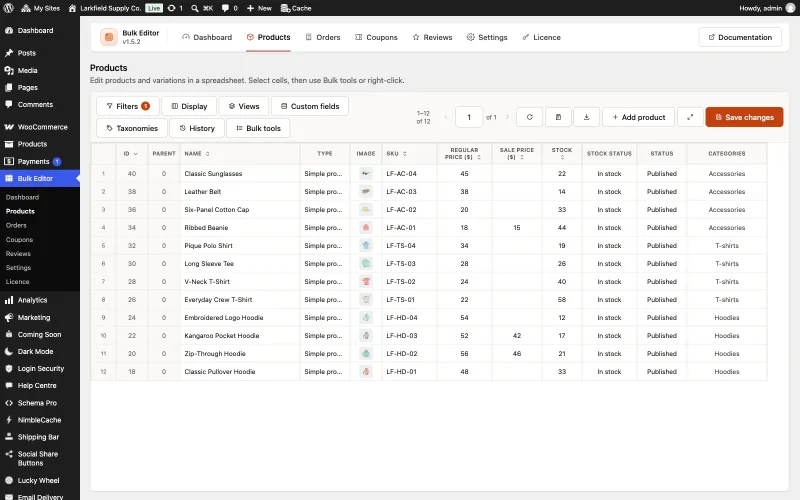Go to next page arrow
This screenshot has height=500, width=800.
pyautogui.click(x=507, y=117)
